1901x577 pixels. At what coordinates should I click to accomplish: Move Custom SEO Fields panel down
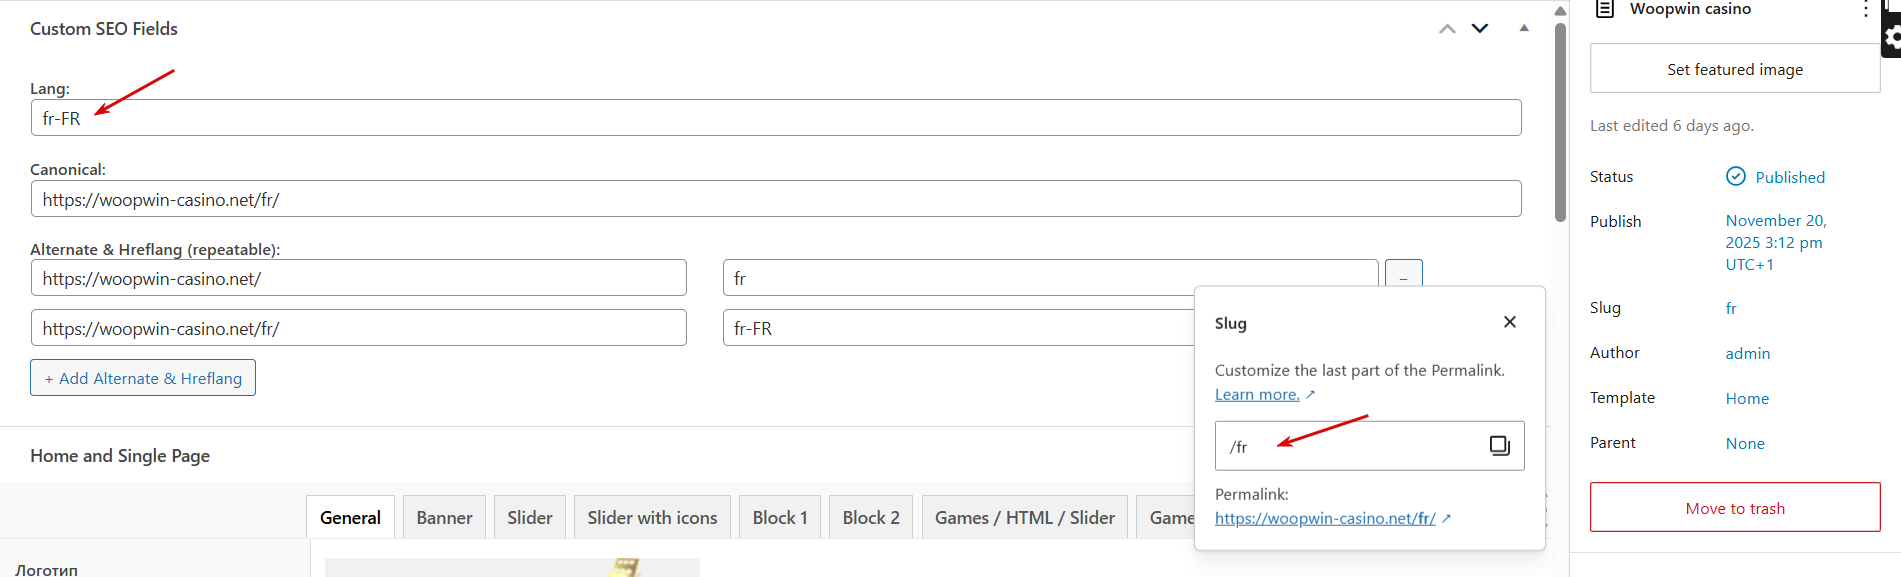click(1480, 29)
